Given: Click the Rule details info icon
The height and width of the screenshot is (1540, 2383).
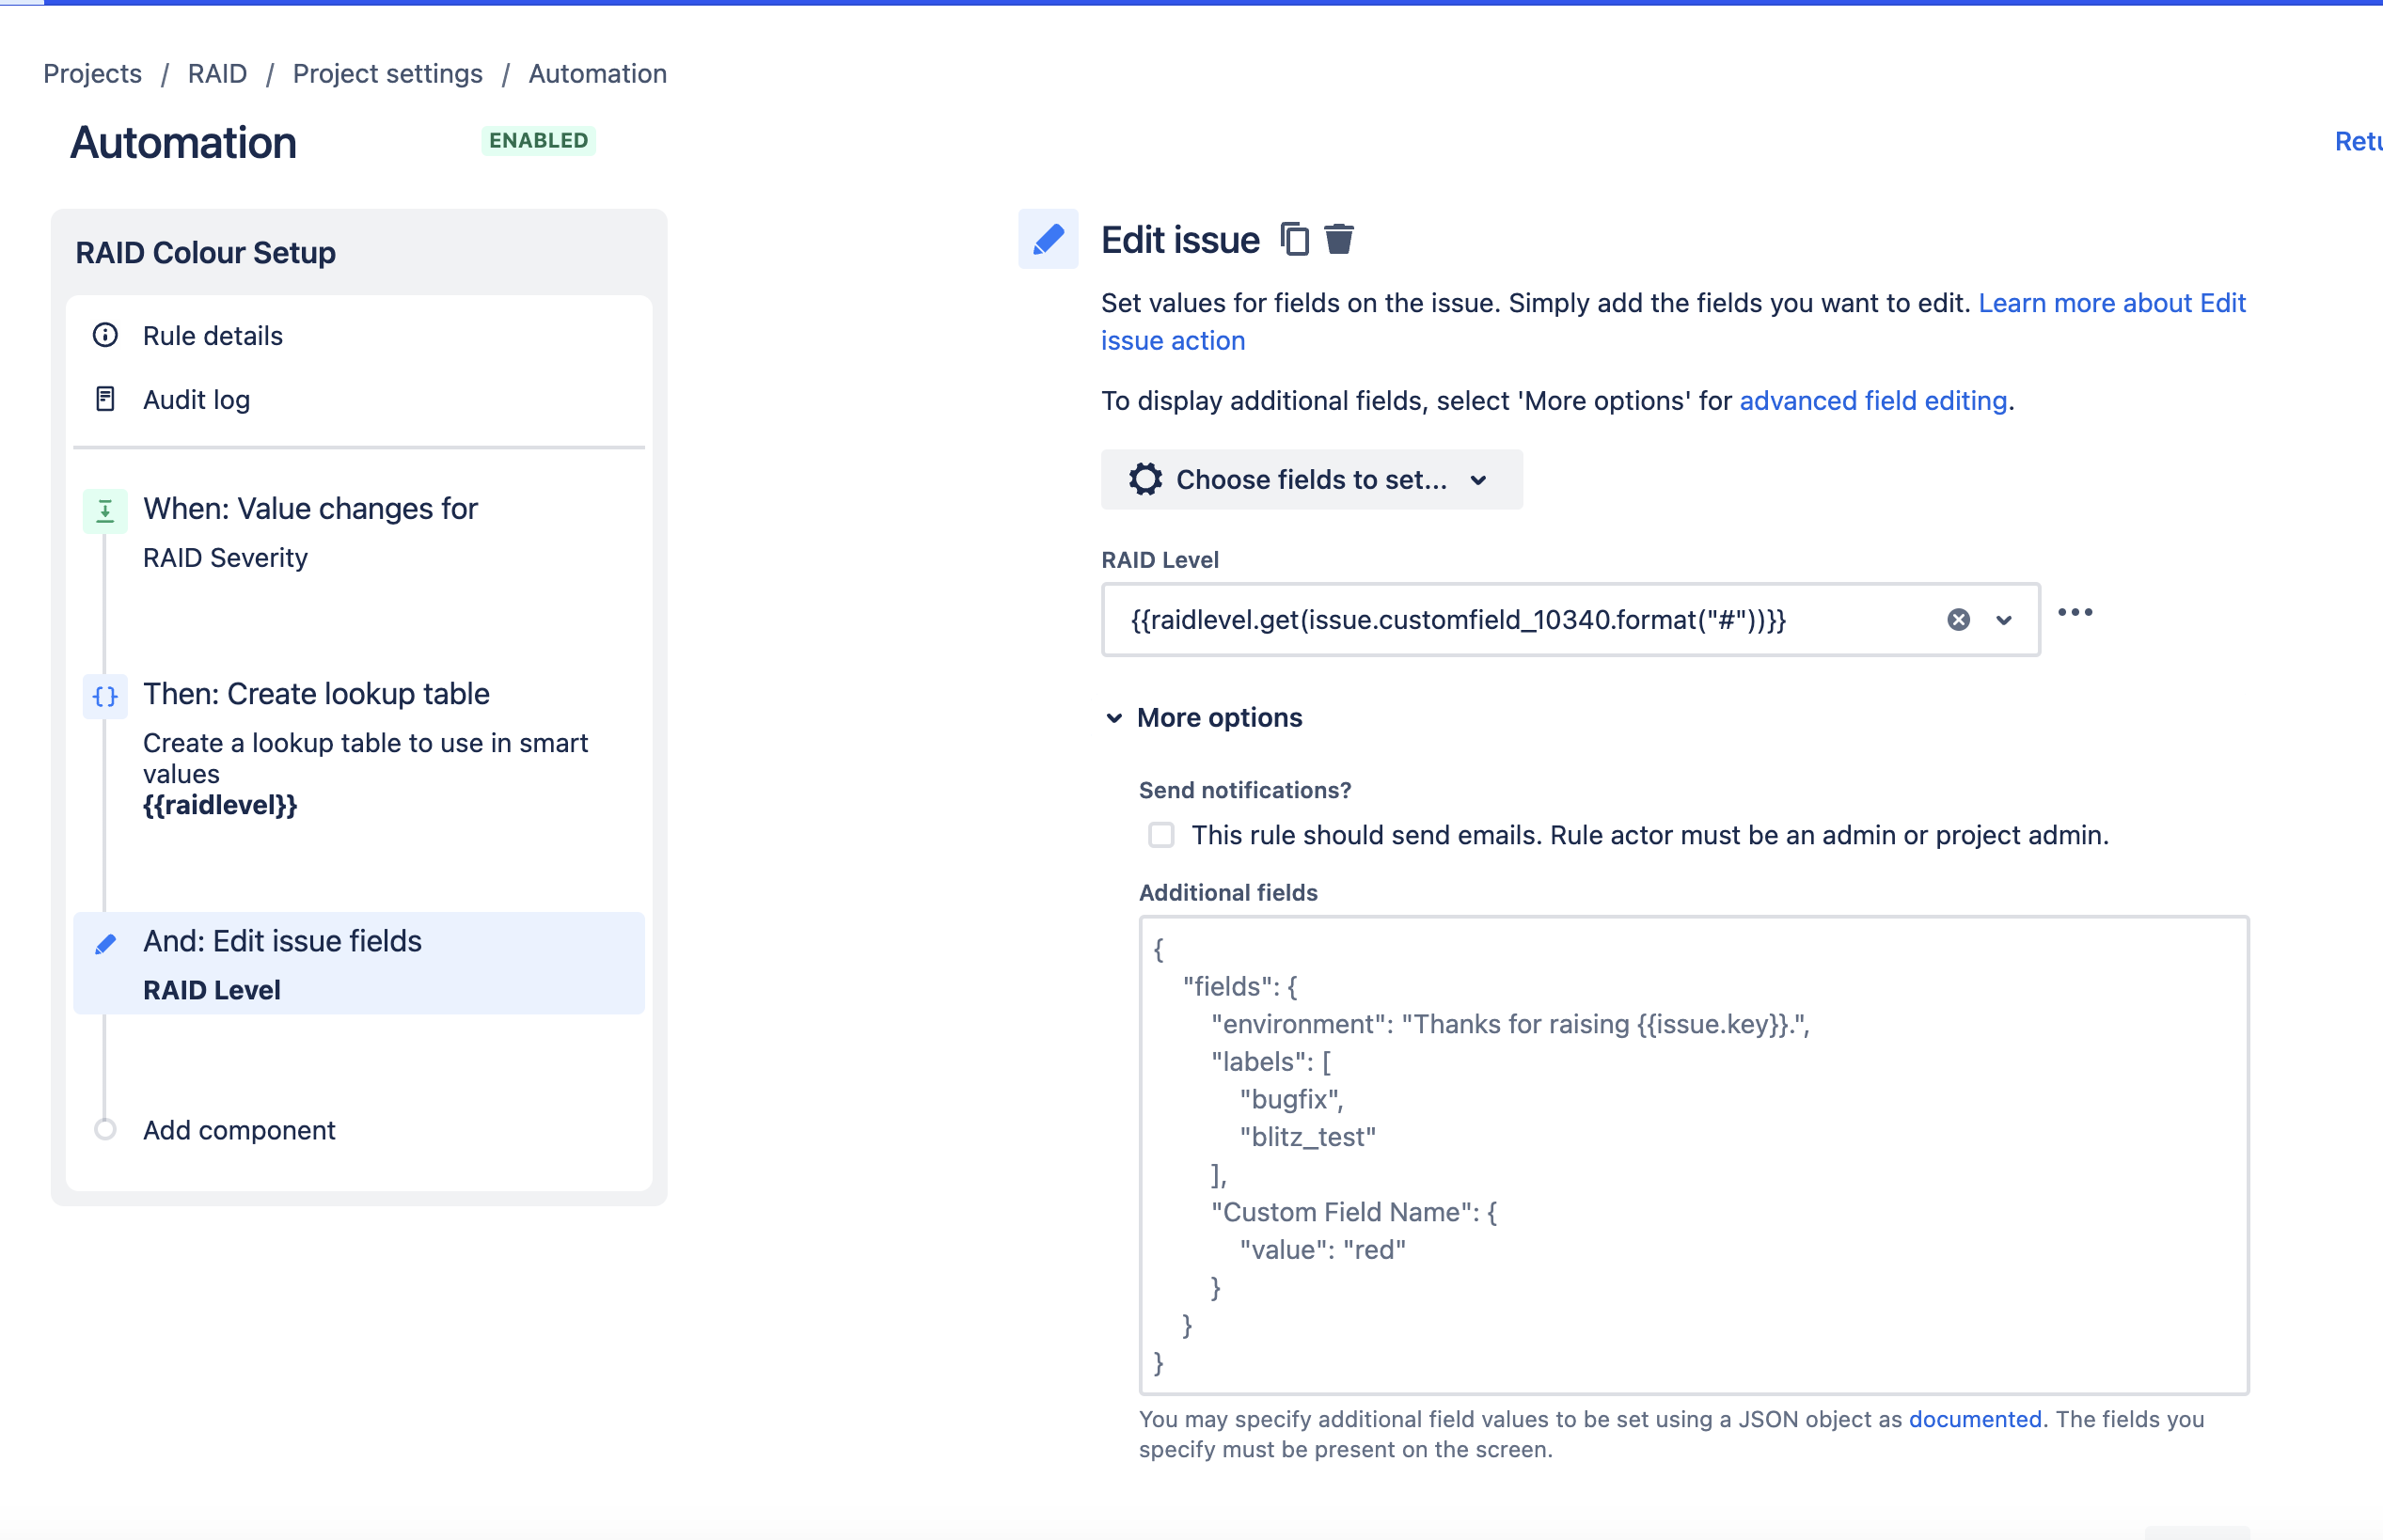Looking at the screenshot, I should coord(106,335).
